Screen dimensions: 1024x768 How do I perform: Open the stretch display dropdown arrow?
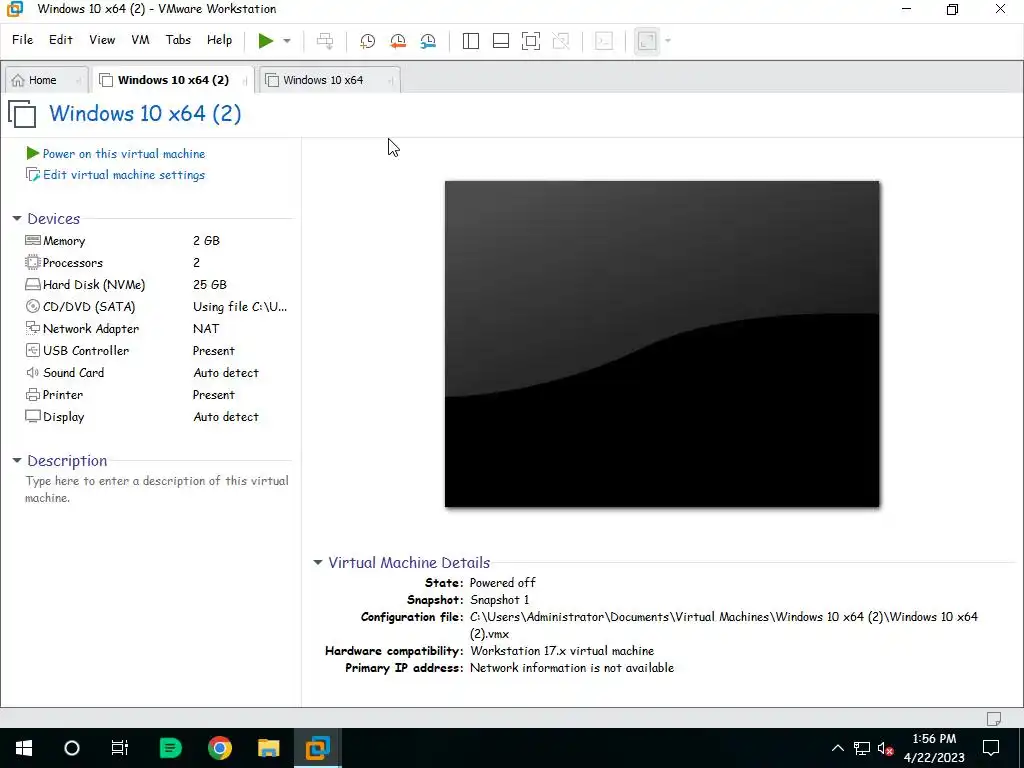click(667, 40)
